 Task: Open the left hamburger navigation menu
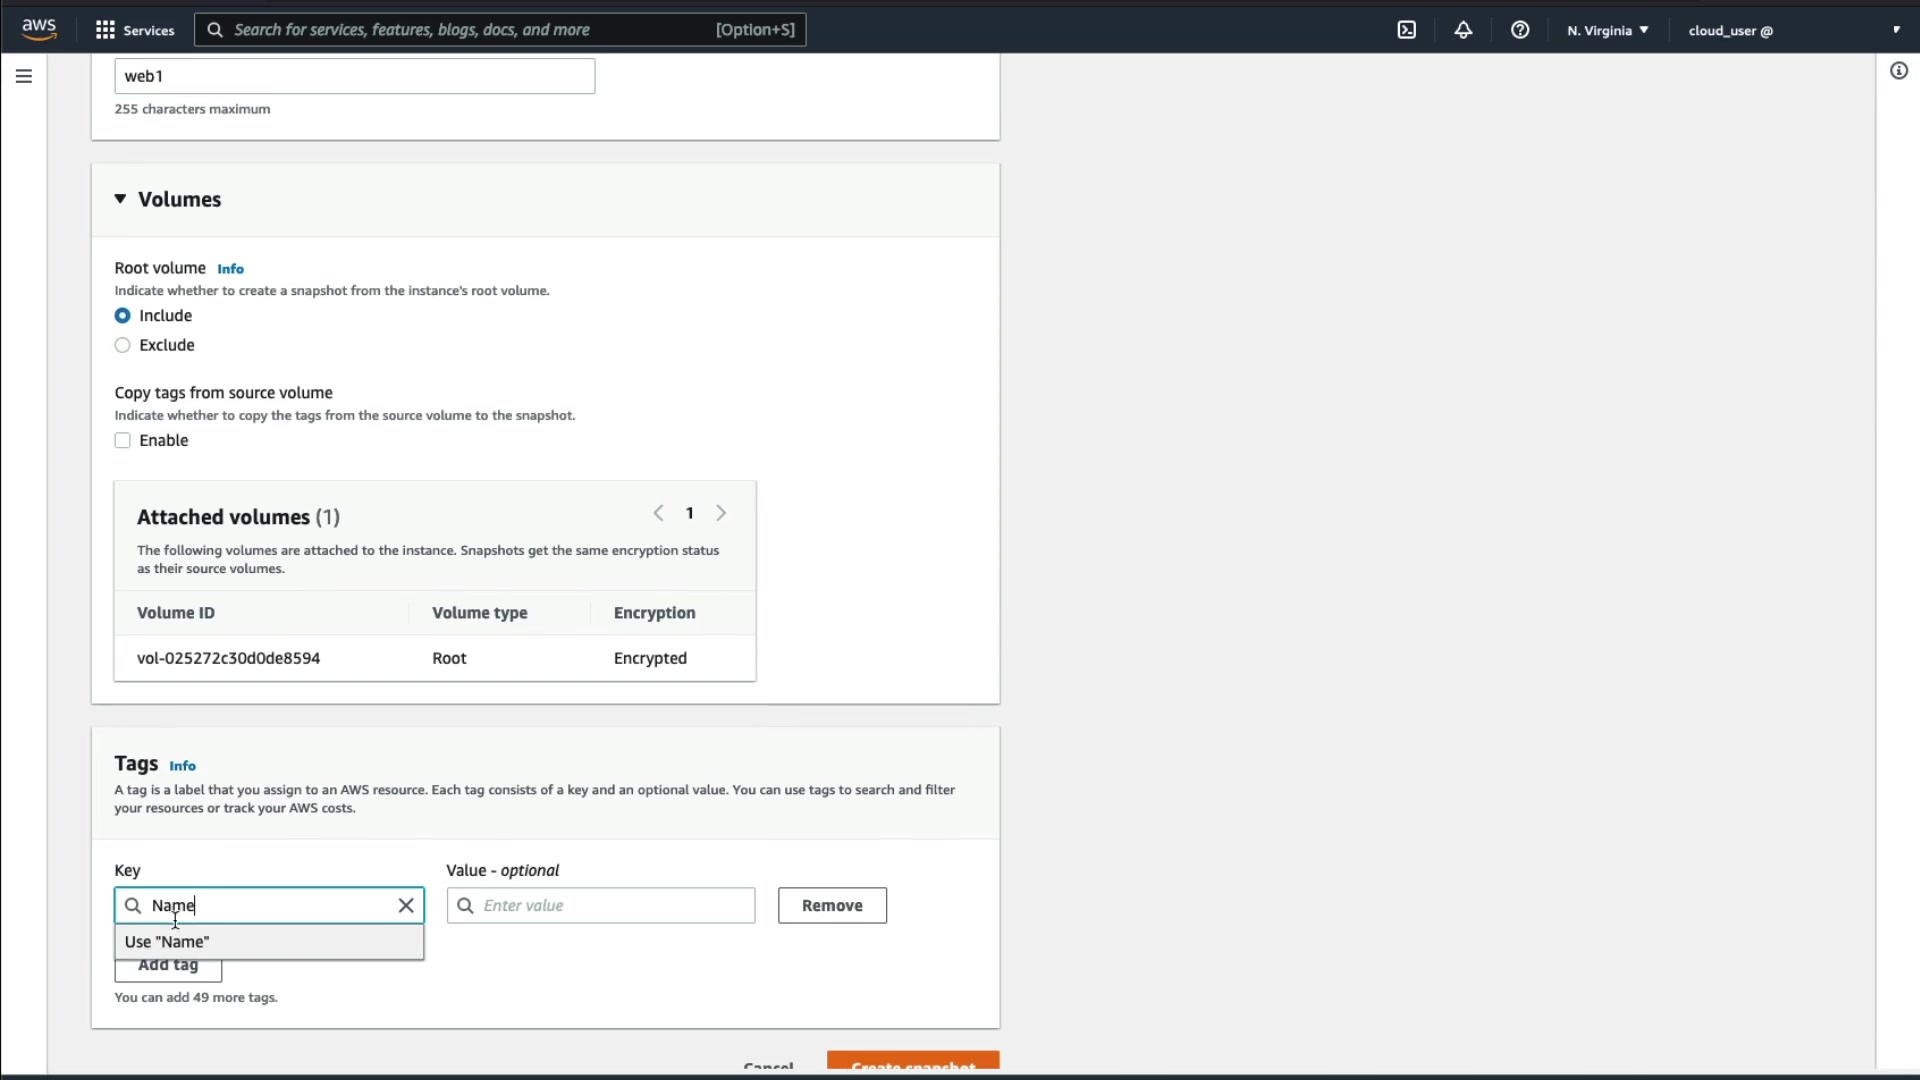[x=24, y=76]
